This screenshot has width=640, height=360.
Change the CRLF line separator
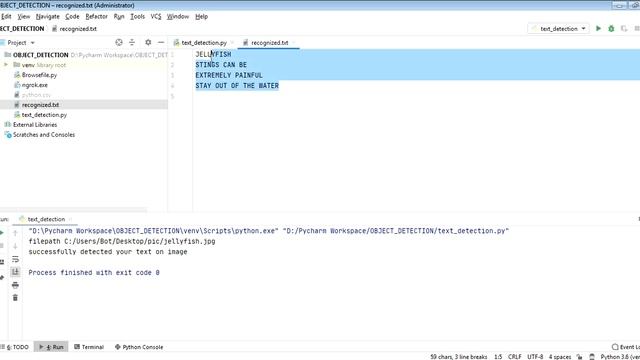(514, 357)
